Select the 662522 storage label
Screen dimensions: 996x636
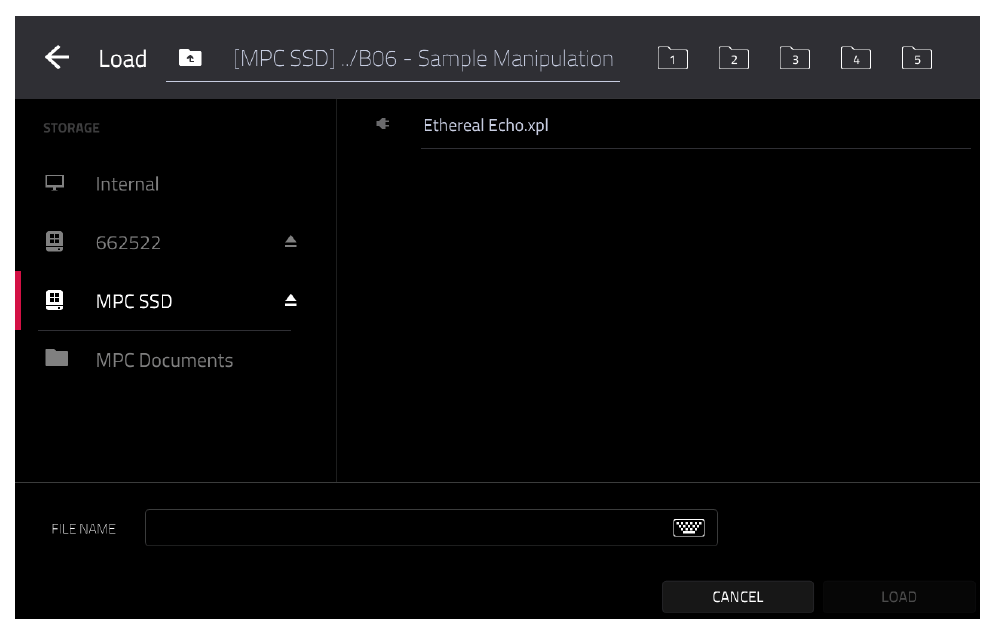tap(128, 243)
